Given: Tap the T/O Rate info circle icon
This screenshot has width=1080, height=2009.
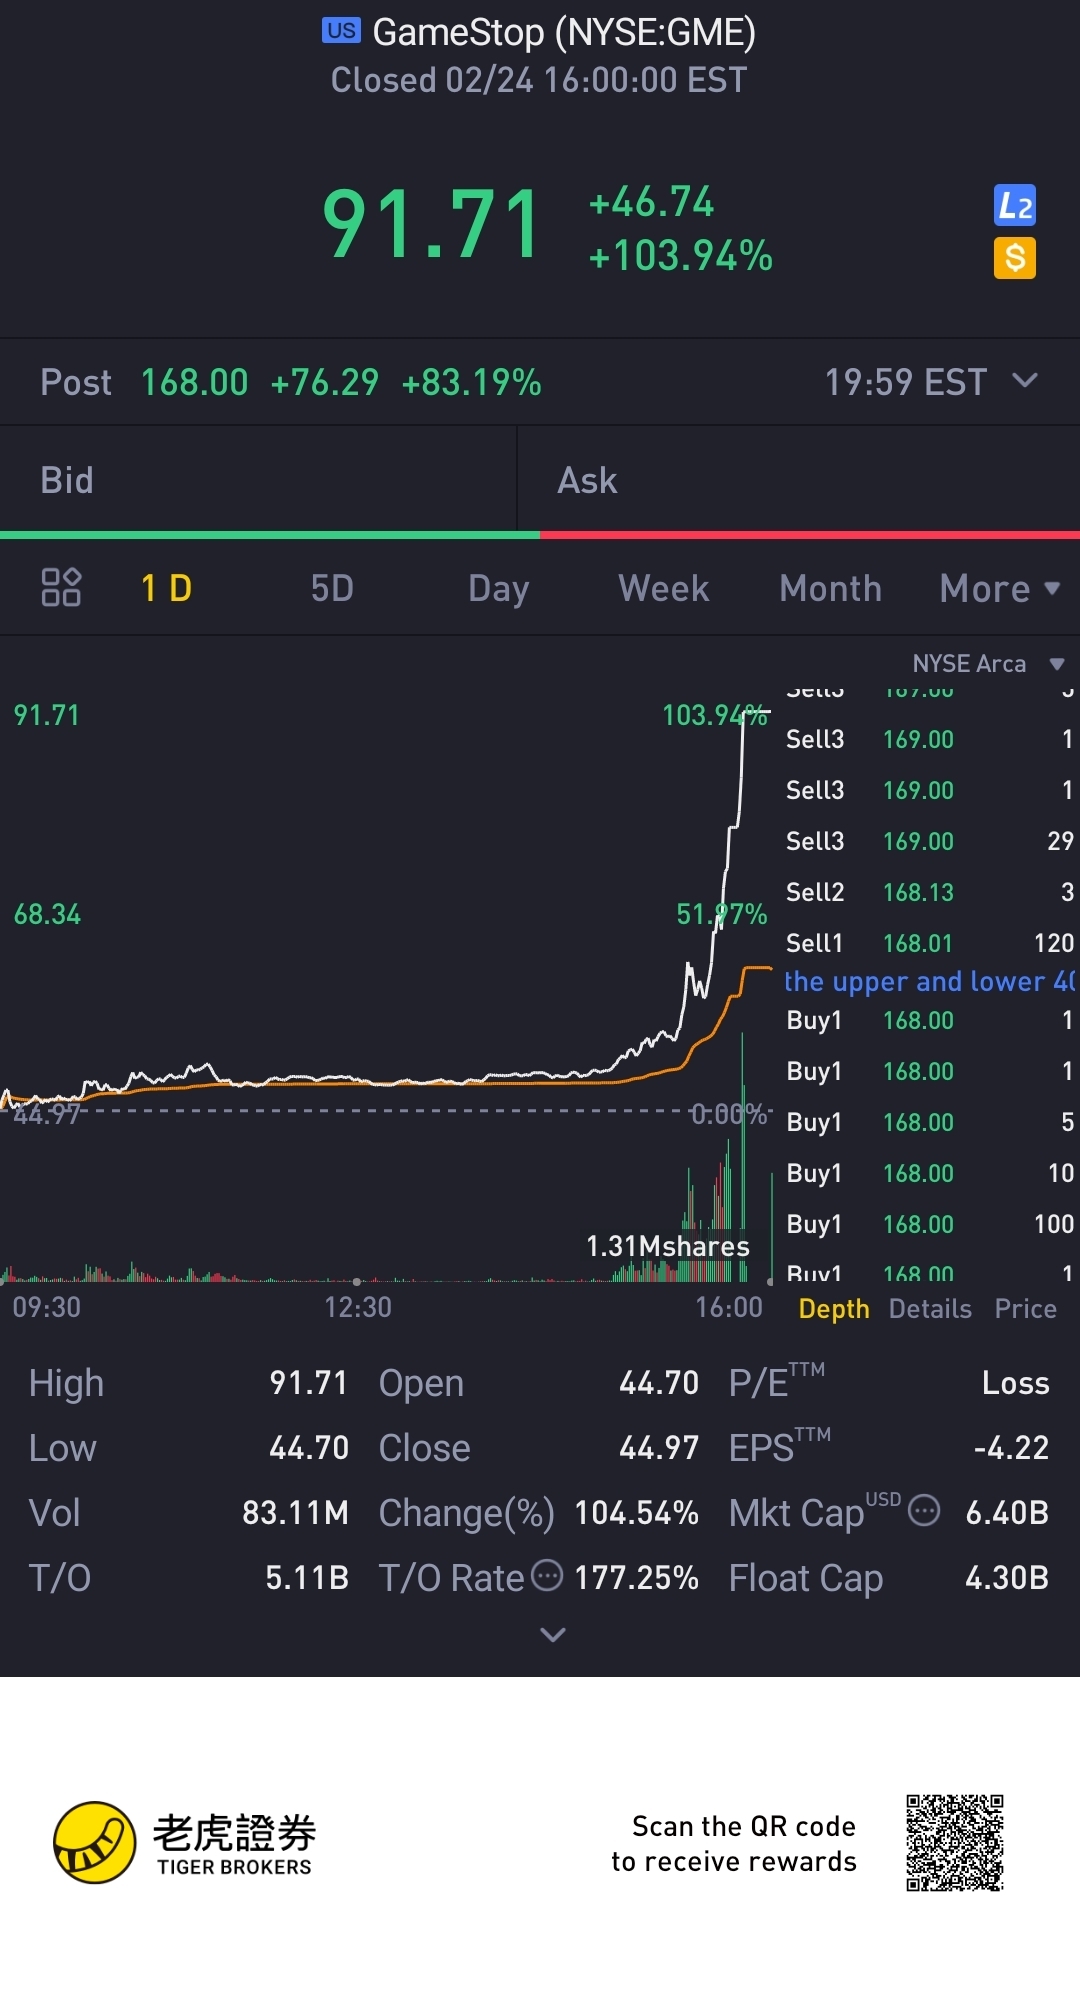Looking at the screenshot, I should tap(547, 1575).
